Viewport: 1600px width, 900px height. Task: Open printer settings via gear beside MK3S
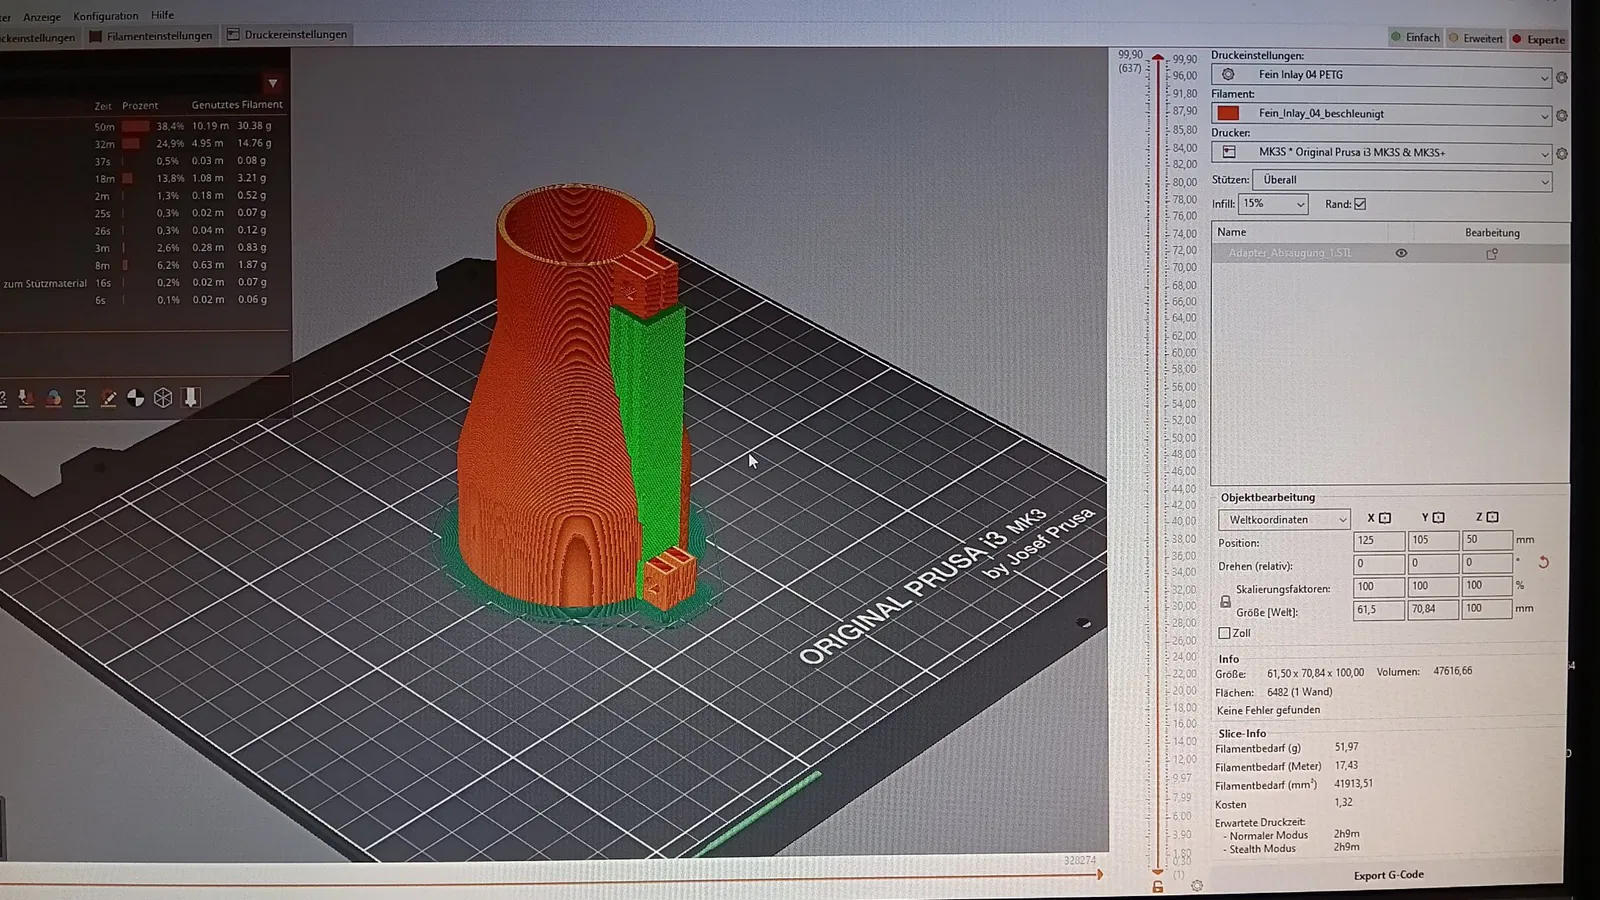(x=1561, y=154)
